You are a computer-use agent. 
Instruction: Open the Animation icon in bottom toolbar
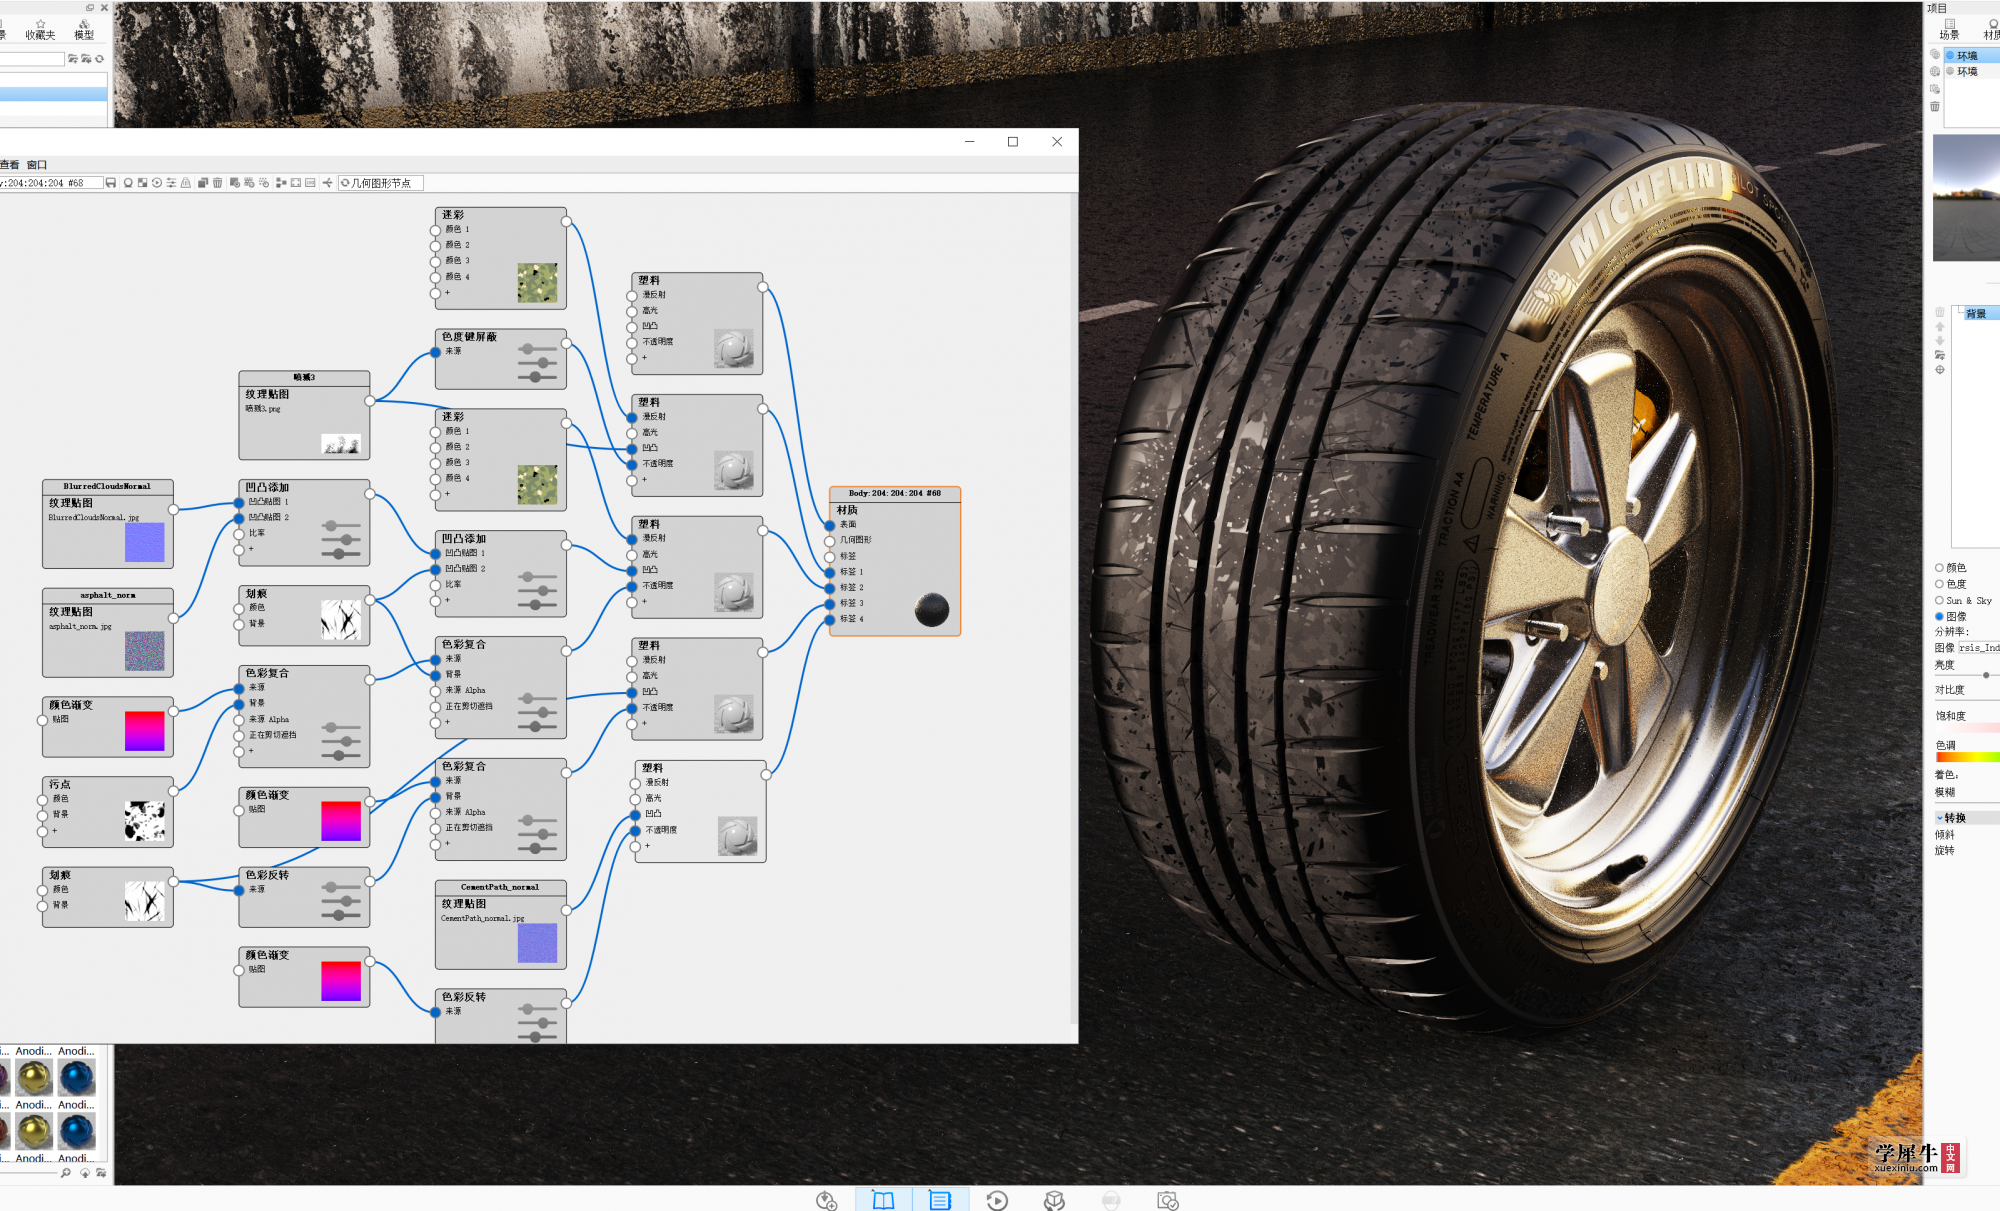pyautogui.click(x=997, y=1200)
